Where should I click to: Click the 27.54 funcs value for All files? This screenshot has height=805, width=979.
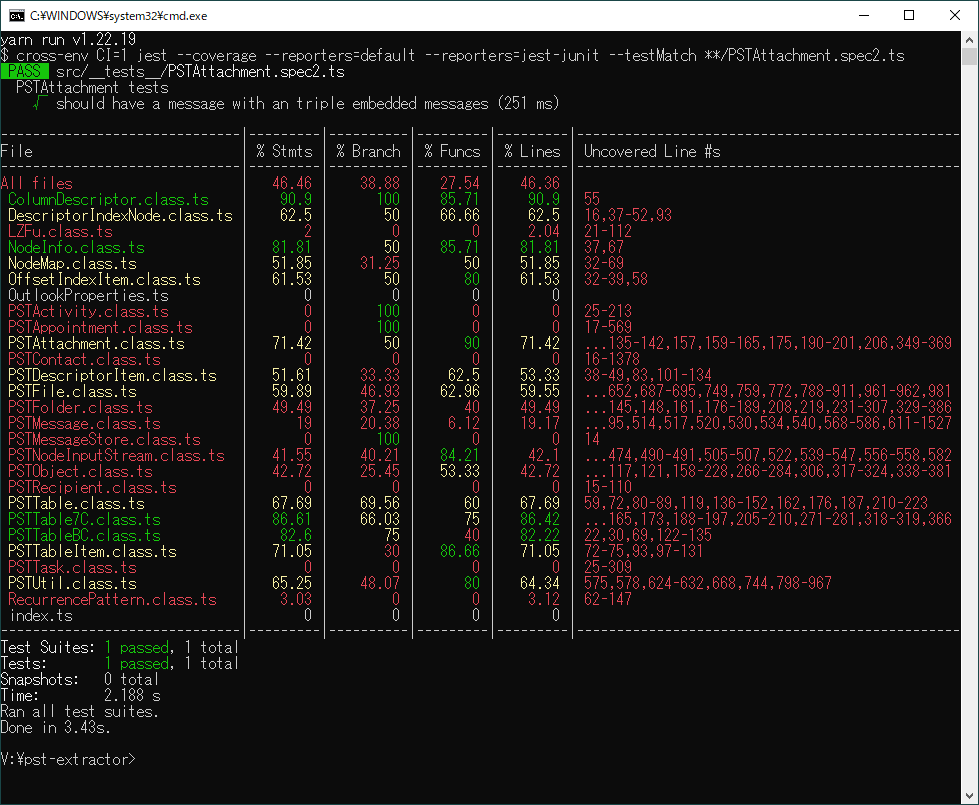tap(460, 184)
